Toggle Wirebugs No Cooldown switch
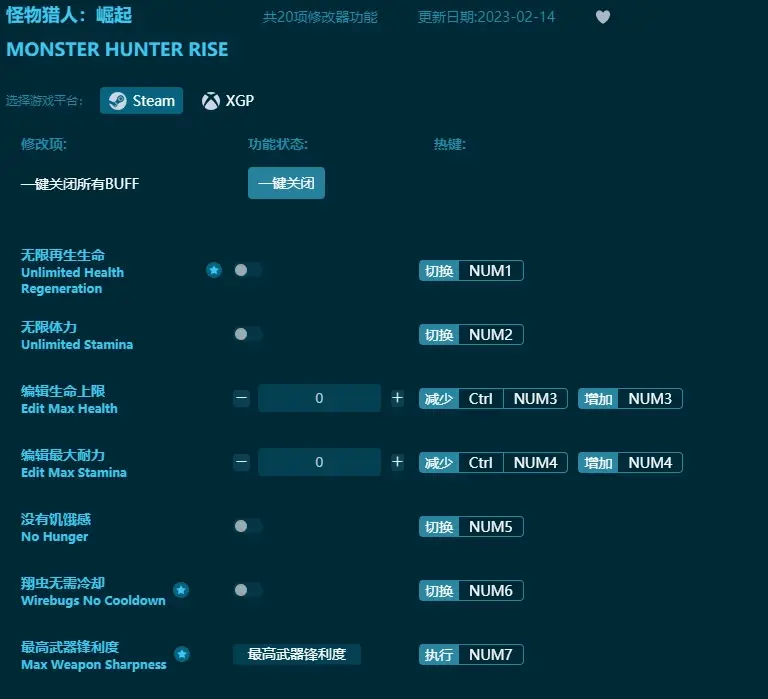Viewport: 768px width, 699px height. tap(247, 590)
